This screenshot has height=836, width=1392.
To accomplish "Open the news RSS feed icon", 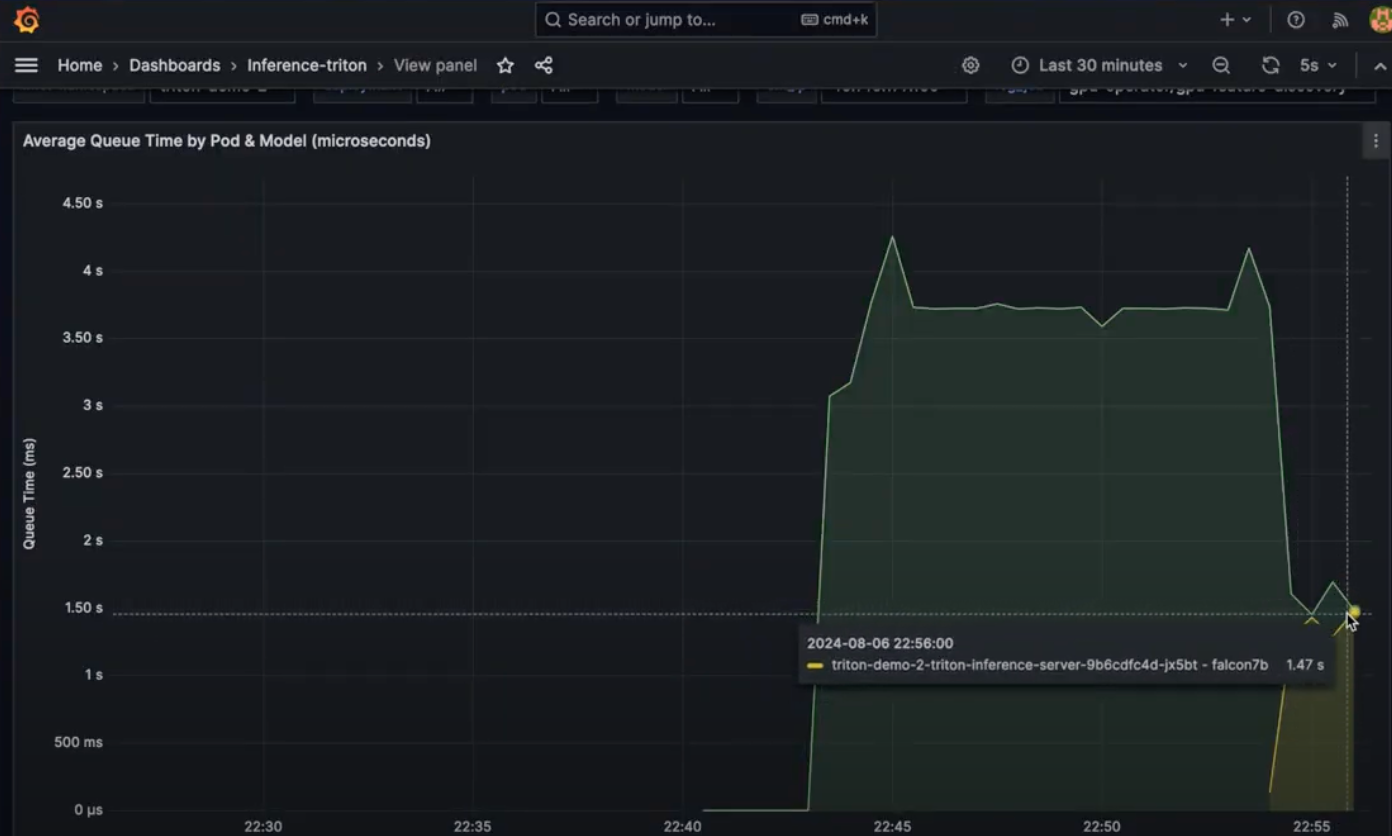I will 1340,20.
